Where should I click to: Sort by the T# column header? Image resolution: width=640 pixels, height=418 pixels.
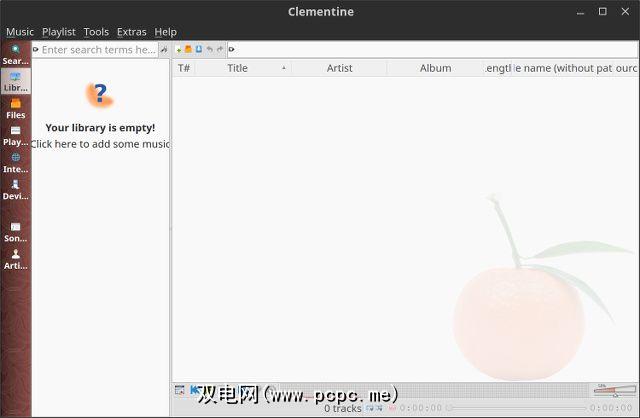(x=184, y=68)
